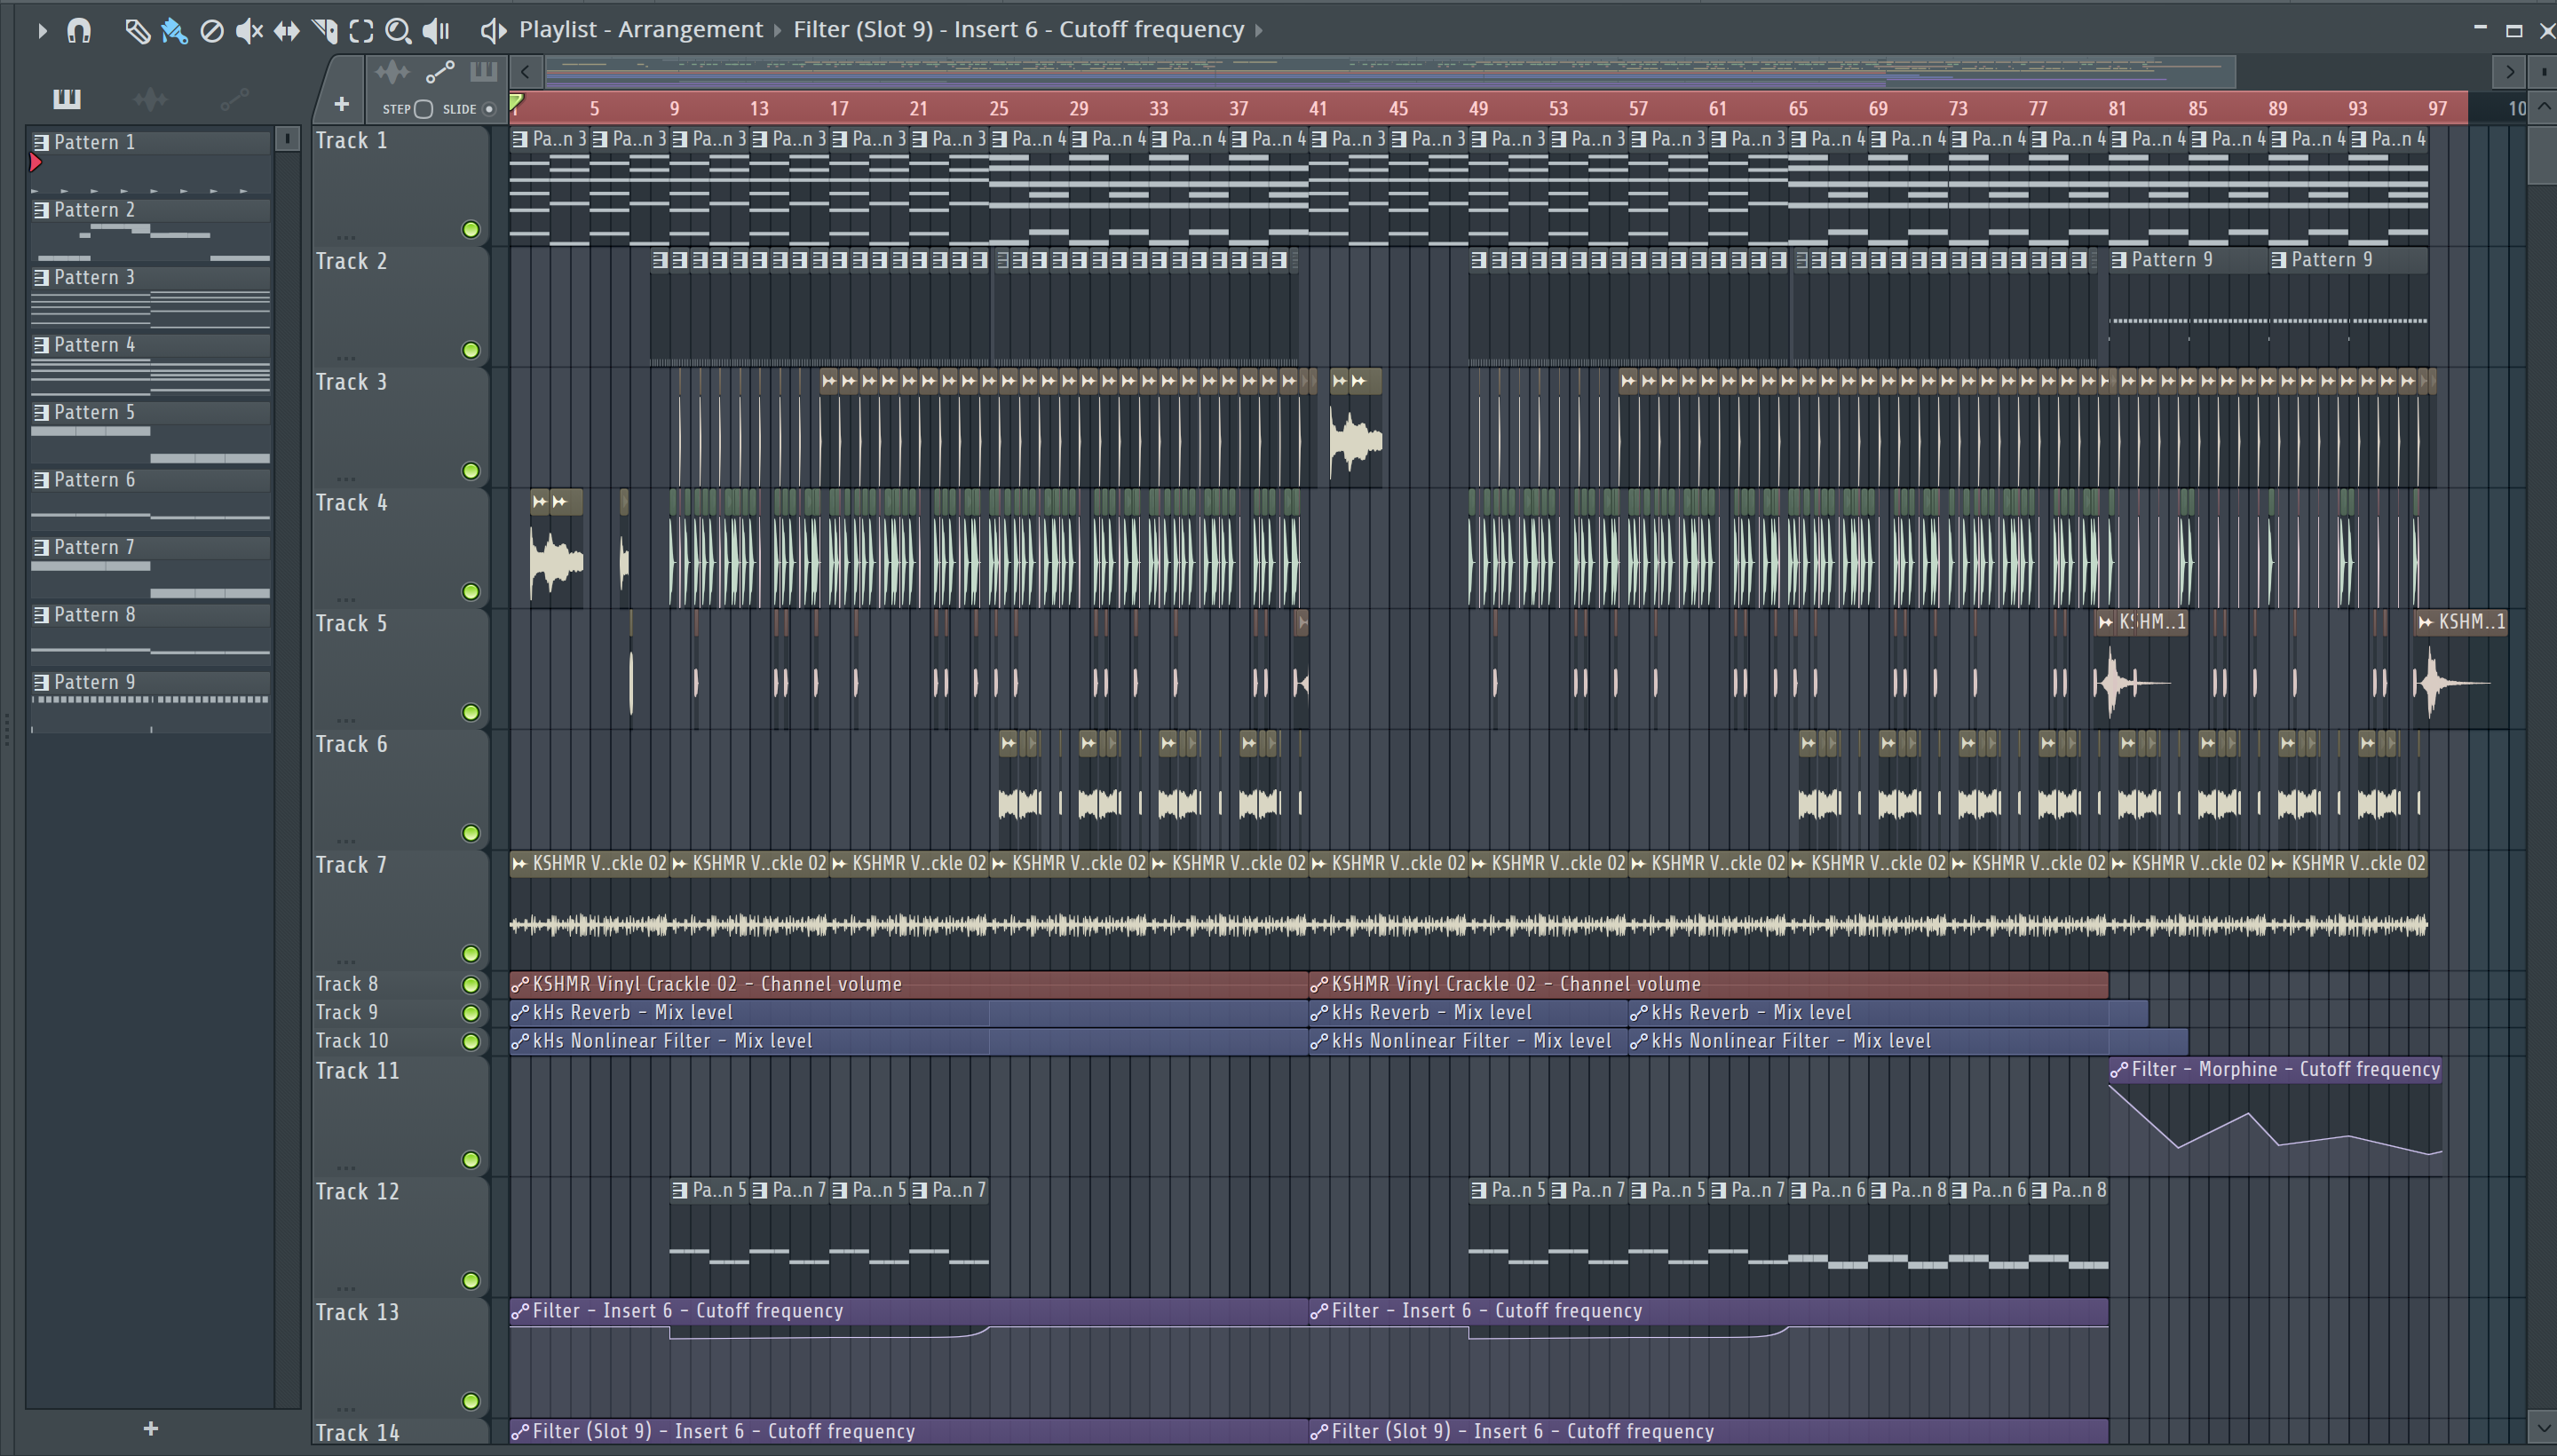The height and width of the screenshot is (1456, 2557).
Task: Select the Playback scrub tool
Action: (x=436, y=31)
